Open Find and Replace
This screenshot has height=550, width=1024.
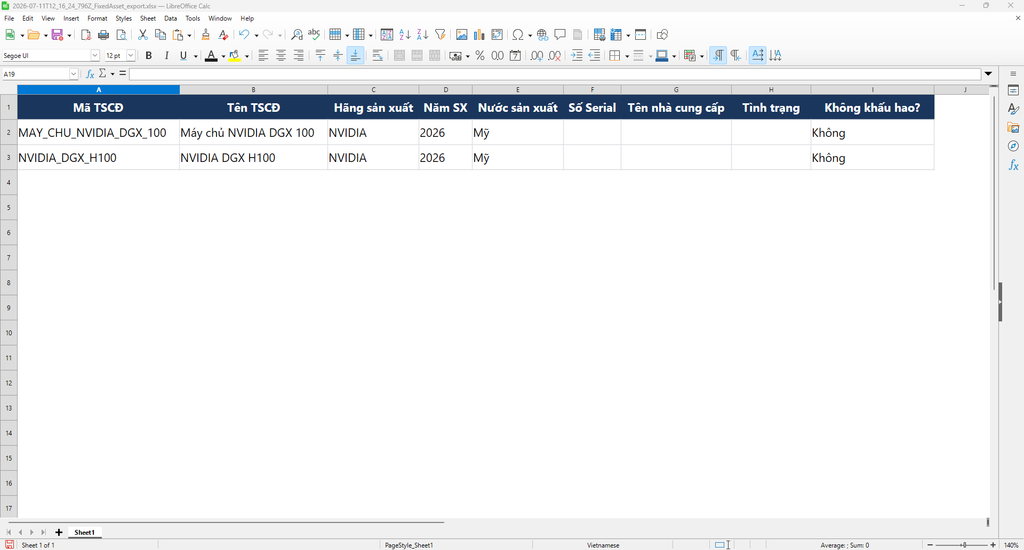click(x=296, y=35)
